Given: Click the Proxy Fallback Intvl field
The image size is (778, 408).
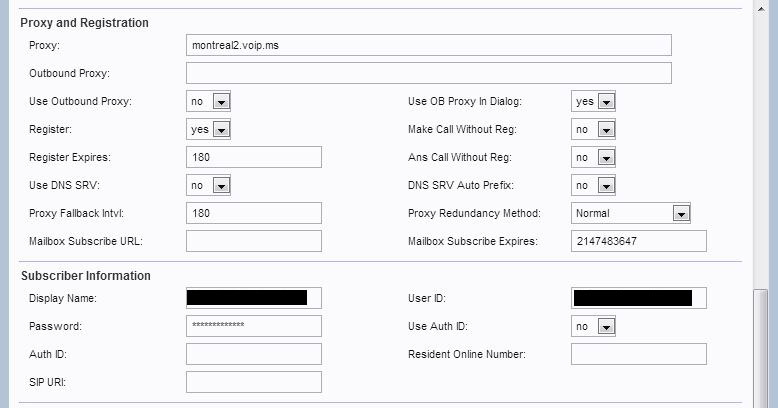Looking at the screenshot, I should click(253, 213).
